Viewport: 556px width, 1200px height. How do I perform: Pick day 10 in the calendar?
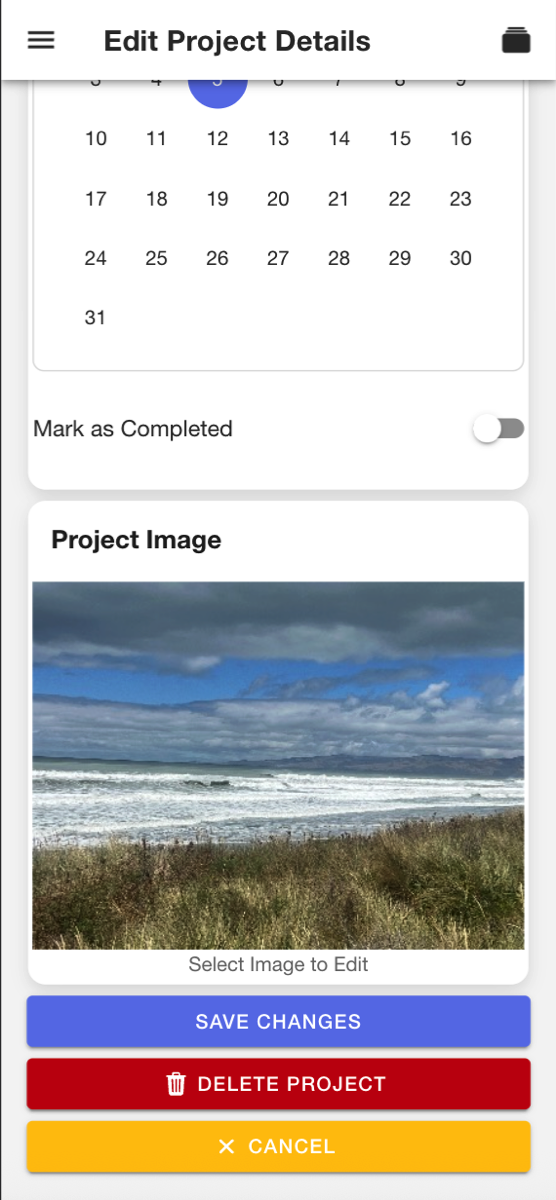coord(96,139)
